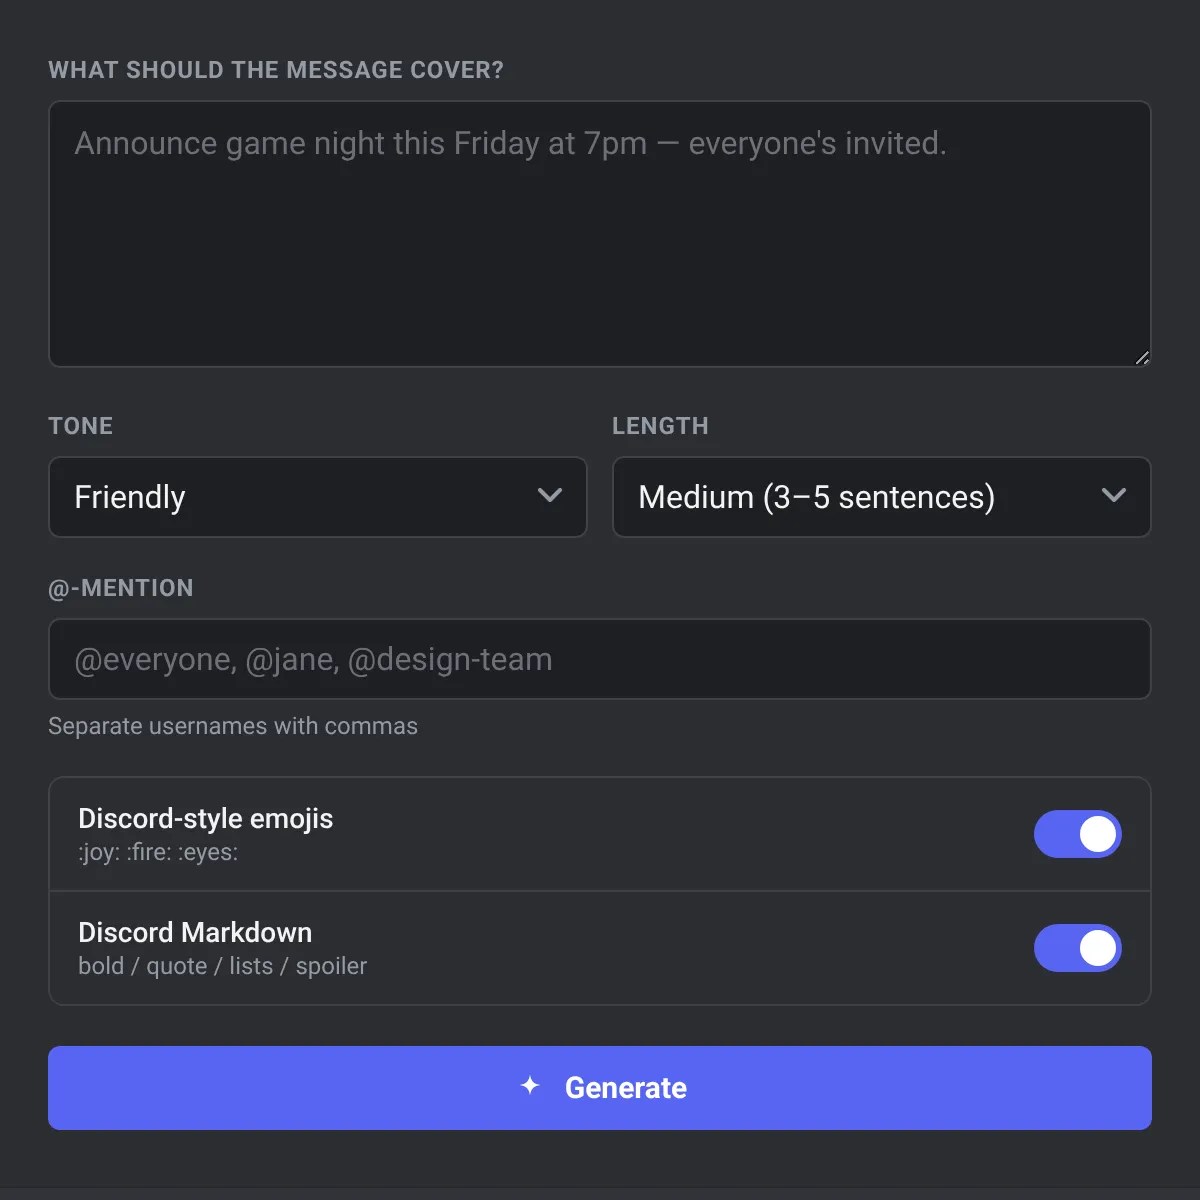Click the "Discord Markdown" option title
Viewport: 1200px width, 1200px height.
click(195, 932)
